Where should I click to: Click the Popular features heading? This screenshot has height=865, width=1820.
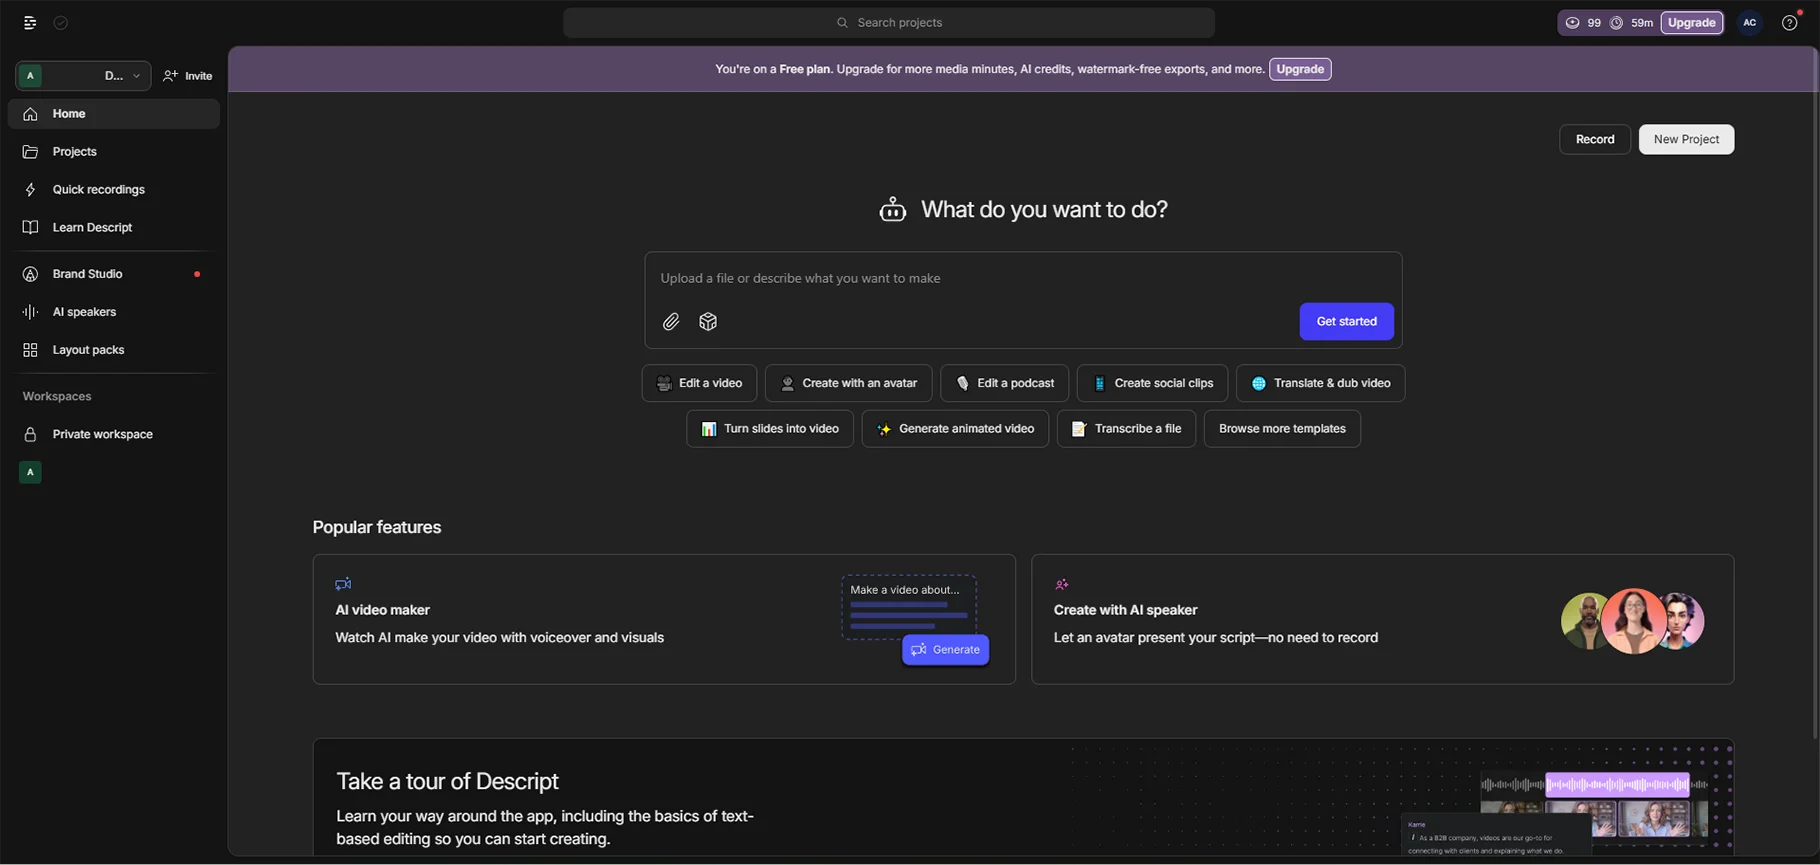377,528
